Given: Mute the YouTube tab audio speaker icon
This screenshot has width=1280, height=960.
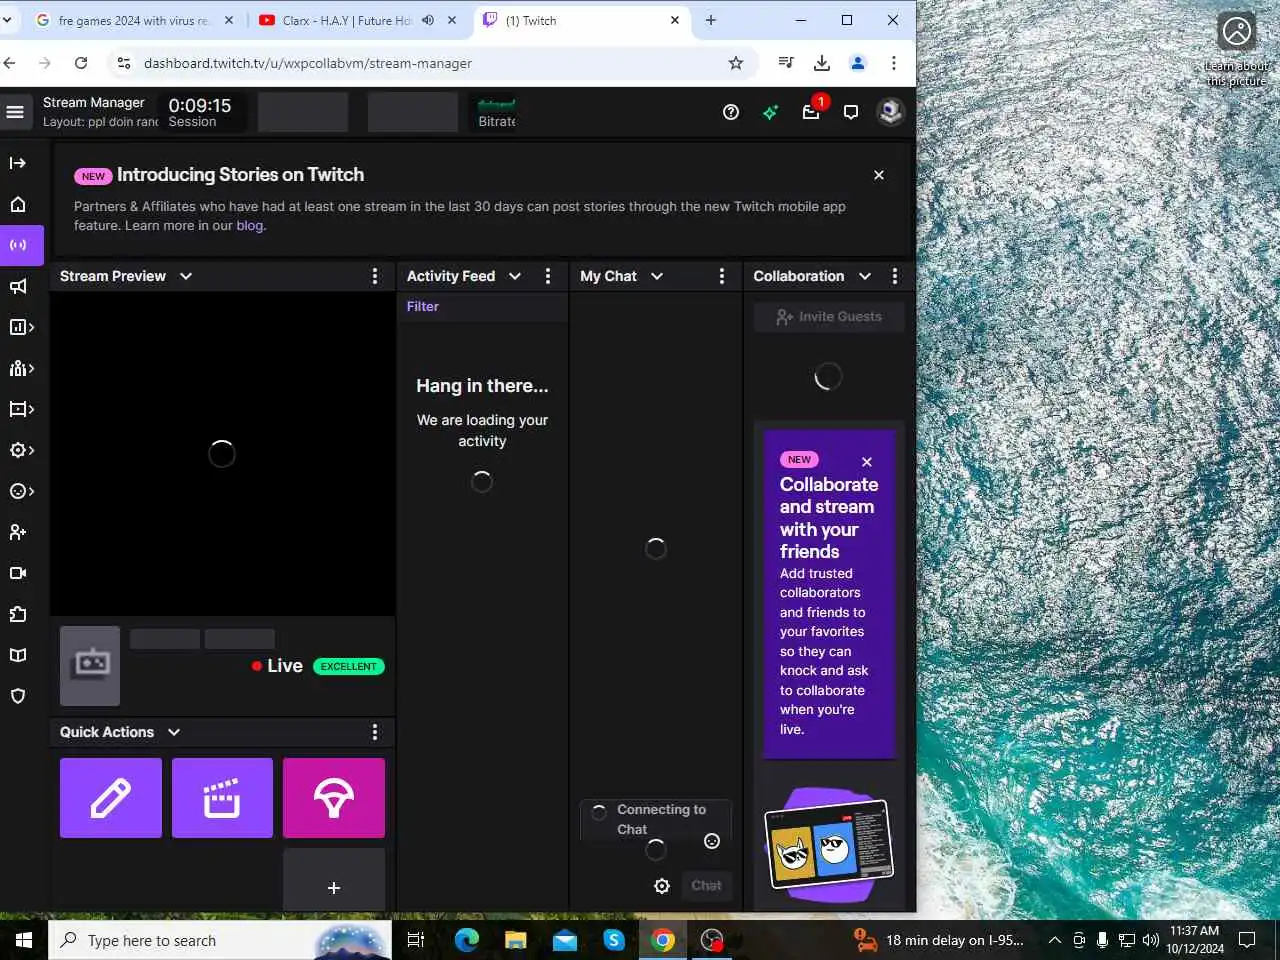Looking at the screenshot, I should pos(428,20).
